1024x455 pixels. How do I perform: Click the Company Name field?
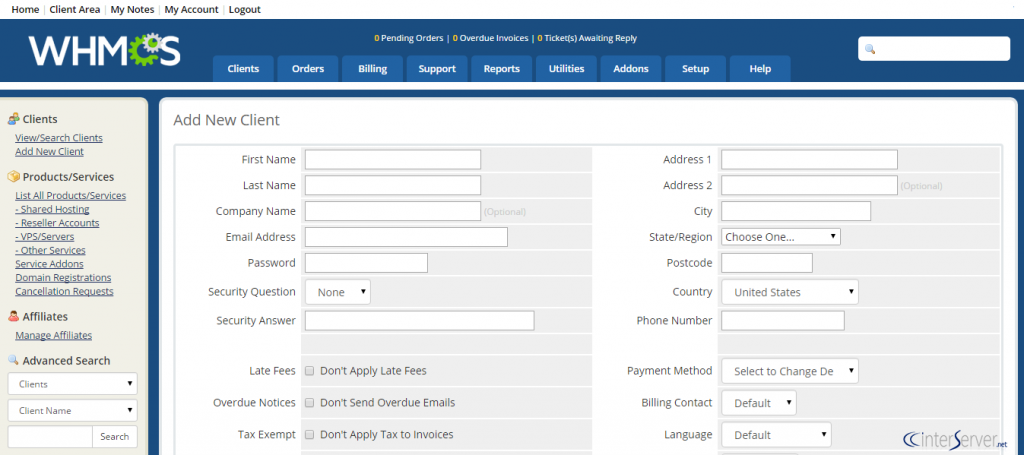pyautogui.click(x=393, y=211)
